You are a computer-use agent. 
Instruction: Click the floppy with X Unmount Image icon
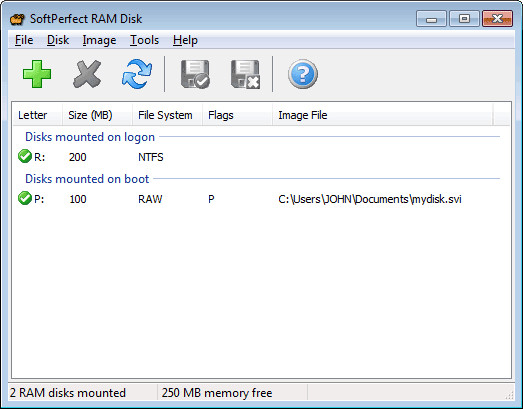point(245,74)
